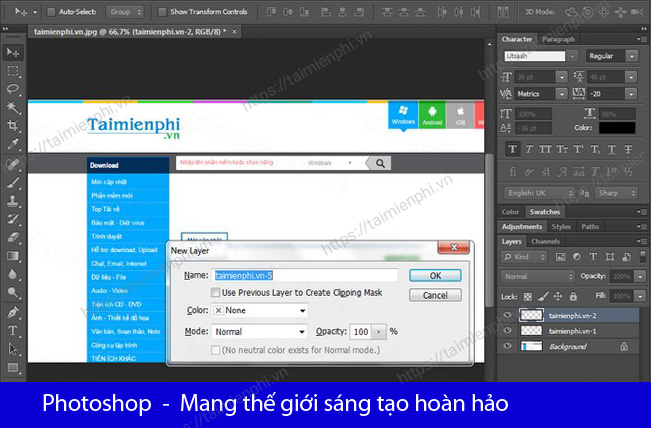Select the Blur tool

pyautogui.click(x=13, y=274)
